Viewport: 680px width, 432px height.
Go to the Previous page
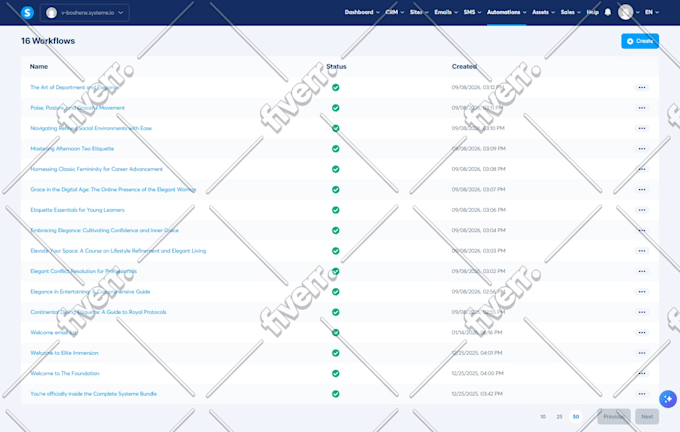[614, 417]
